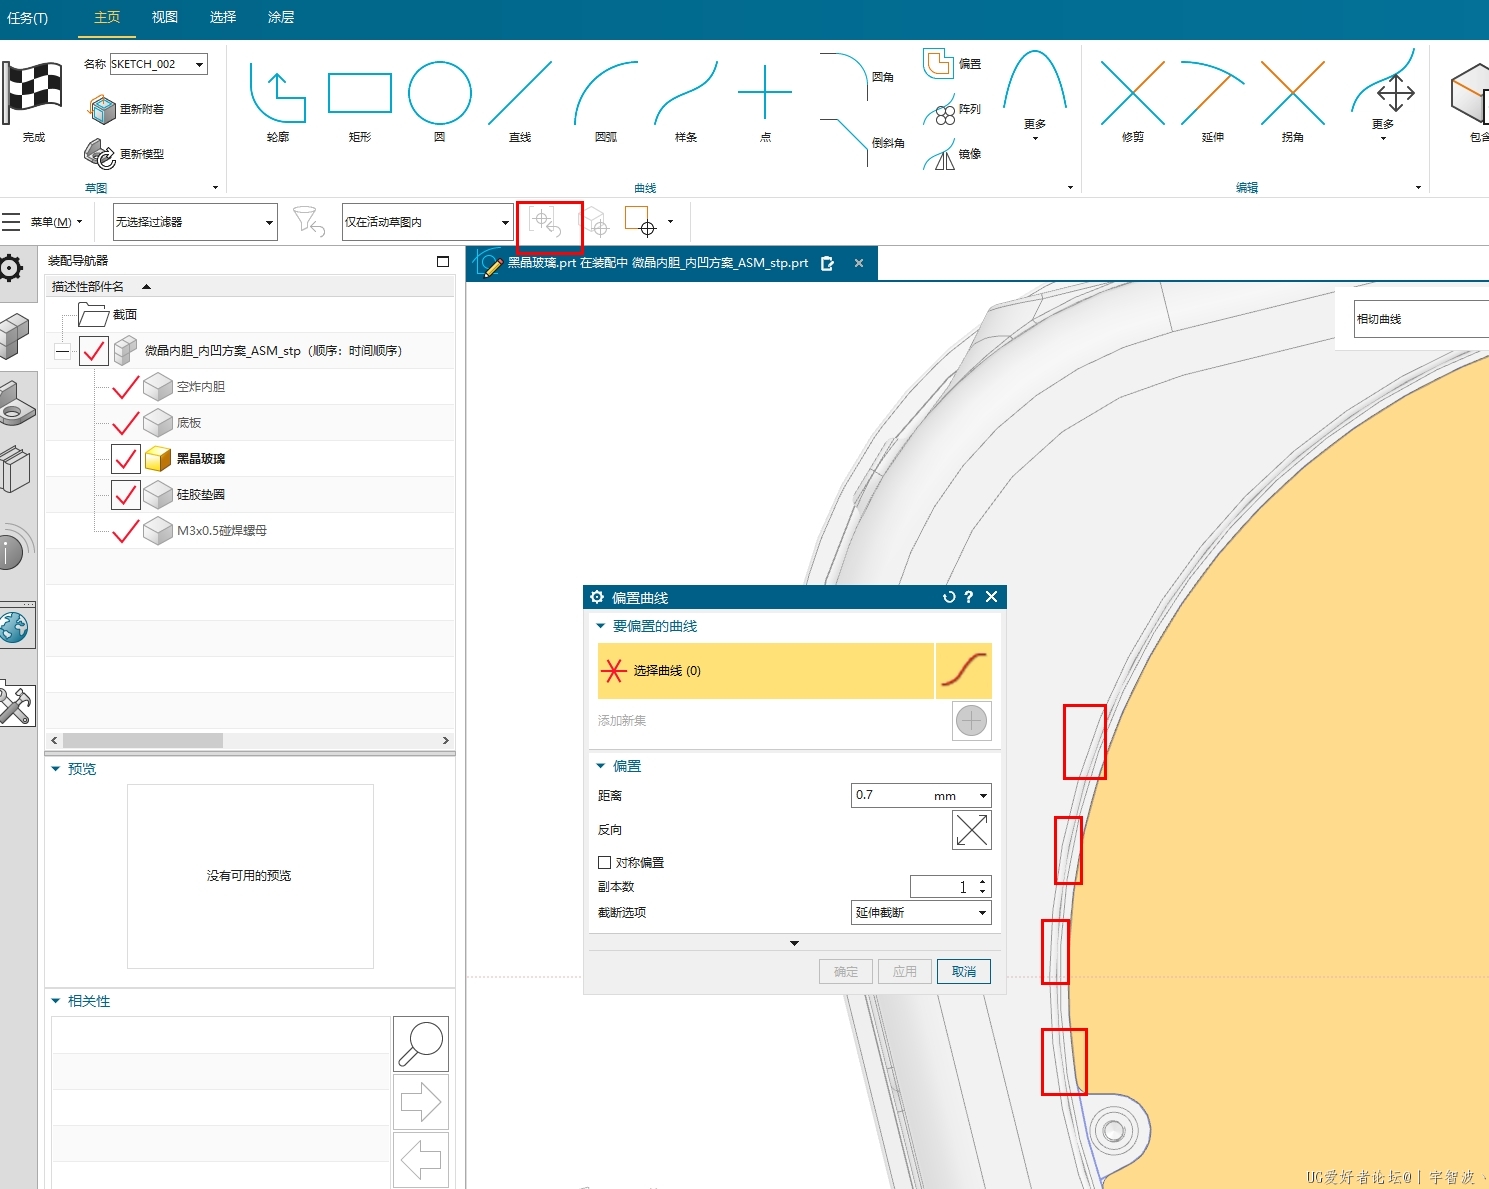
Task: Toggle visibility check of 空炸内胆 component
Action: (126, 387)
